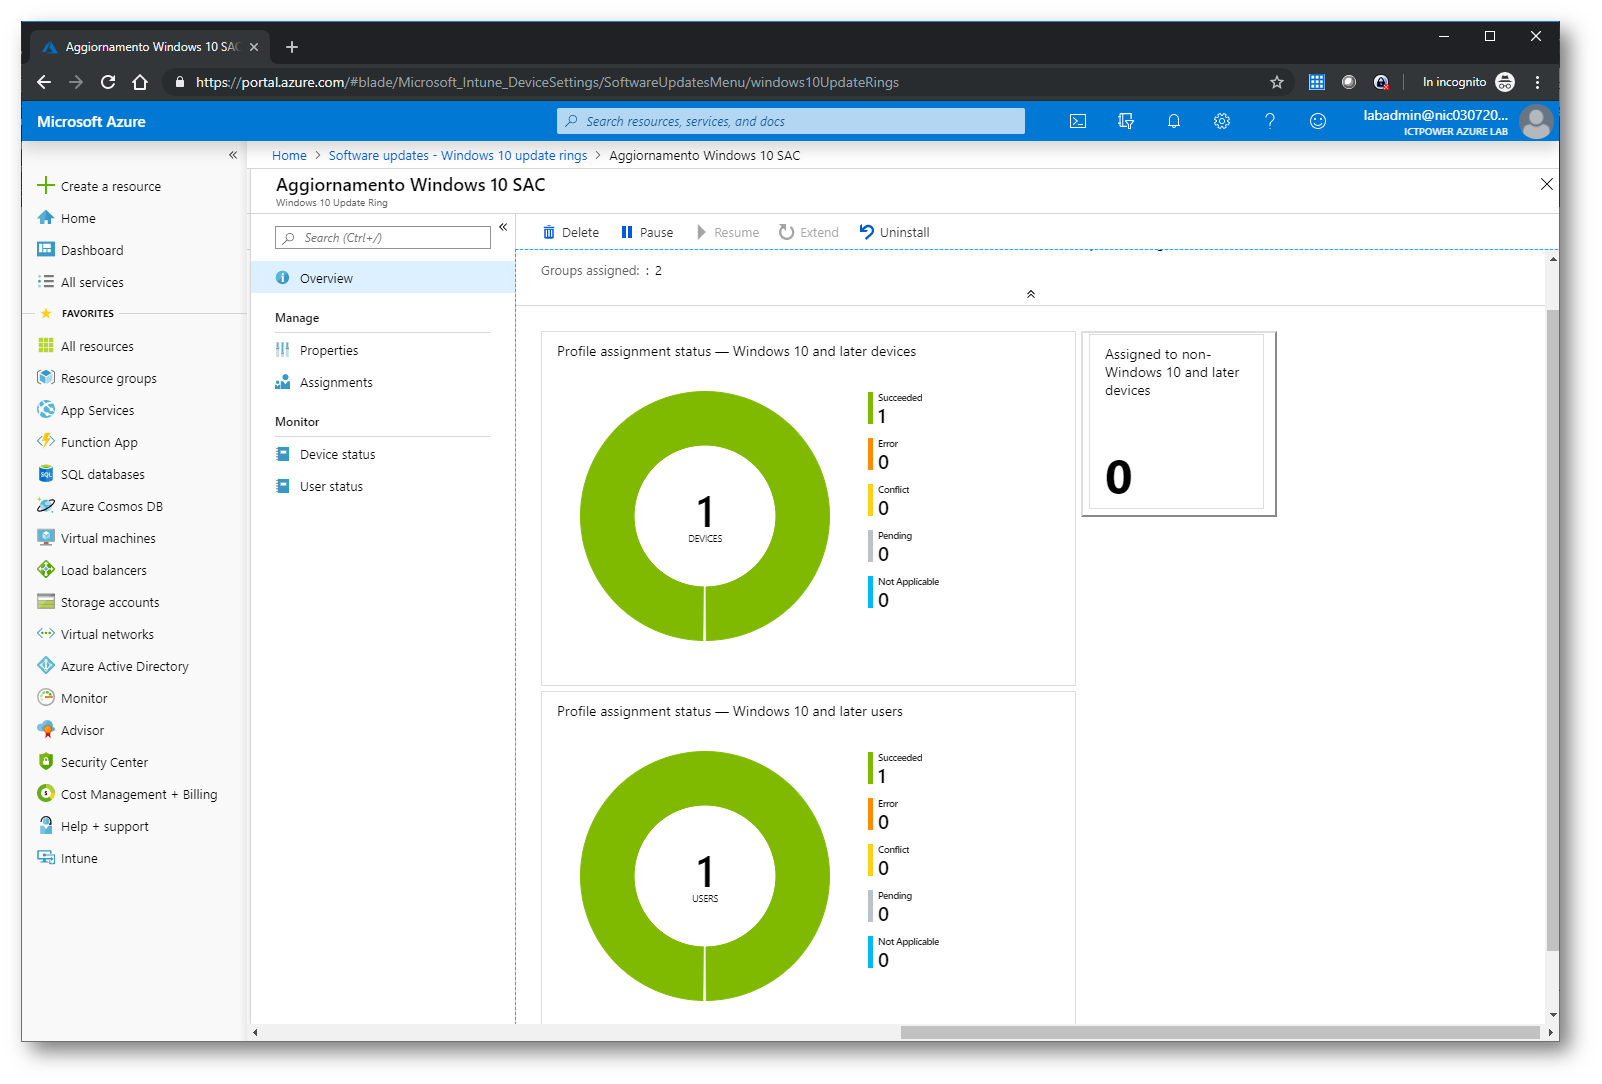Click the browser address bar URL
The image size is (1602, 1084).
[x=547, y=82]
